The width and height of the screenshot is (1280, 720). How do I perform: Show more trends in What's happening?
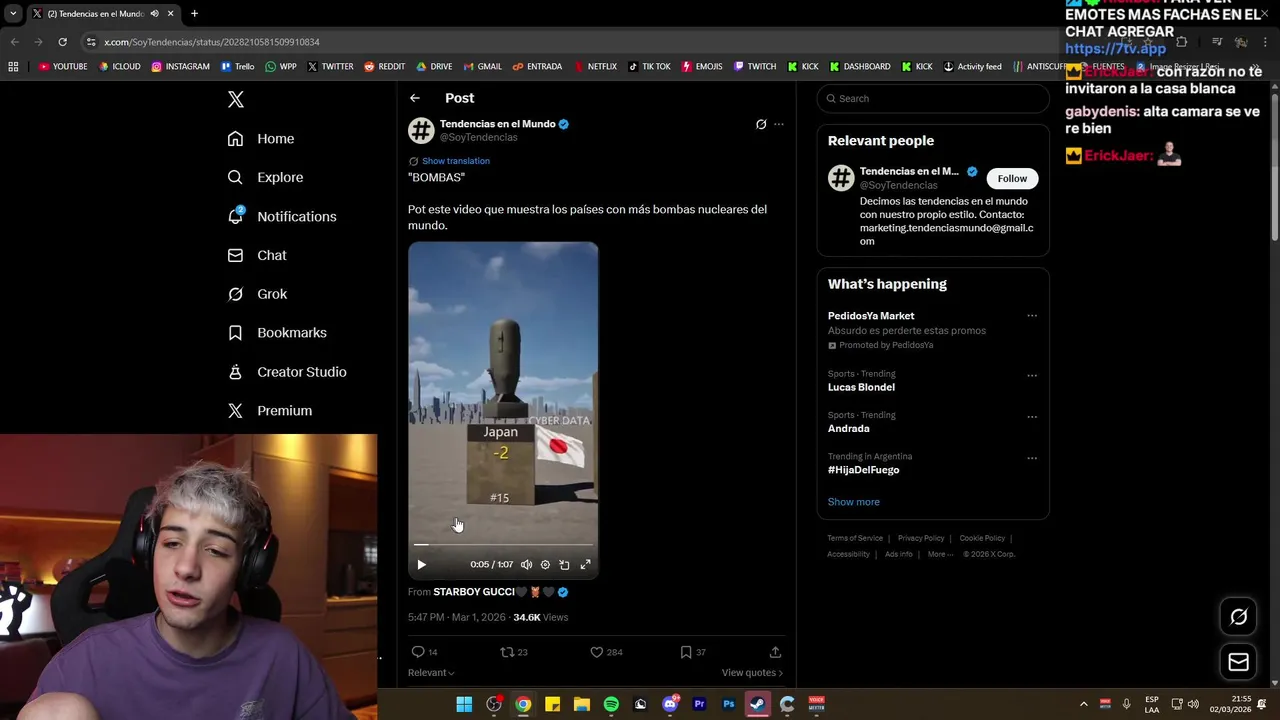pyautogui.click(x=853, y=502)
